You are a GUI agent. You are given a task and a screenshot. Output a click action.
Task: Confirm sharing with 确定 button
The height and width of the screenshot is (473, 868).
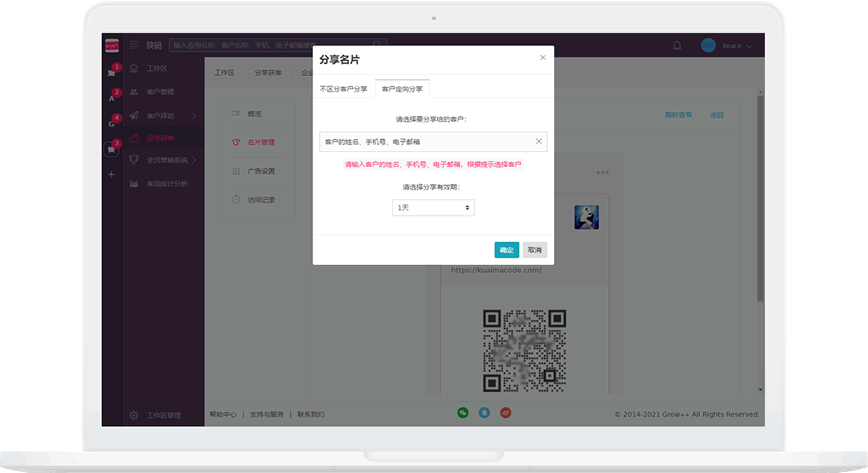coord(506,250)
